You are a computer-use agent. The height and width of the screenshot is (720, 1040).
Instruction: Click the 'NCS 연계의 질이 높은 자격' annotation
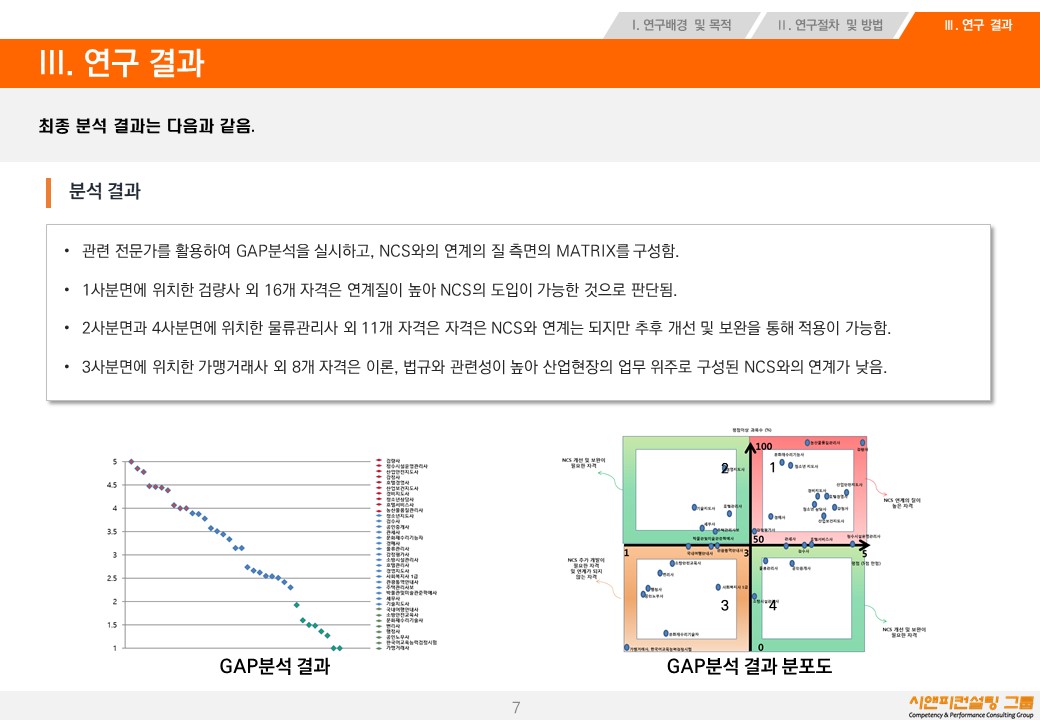coord(902,503)
